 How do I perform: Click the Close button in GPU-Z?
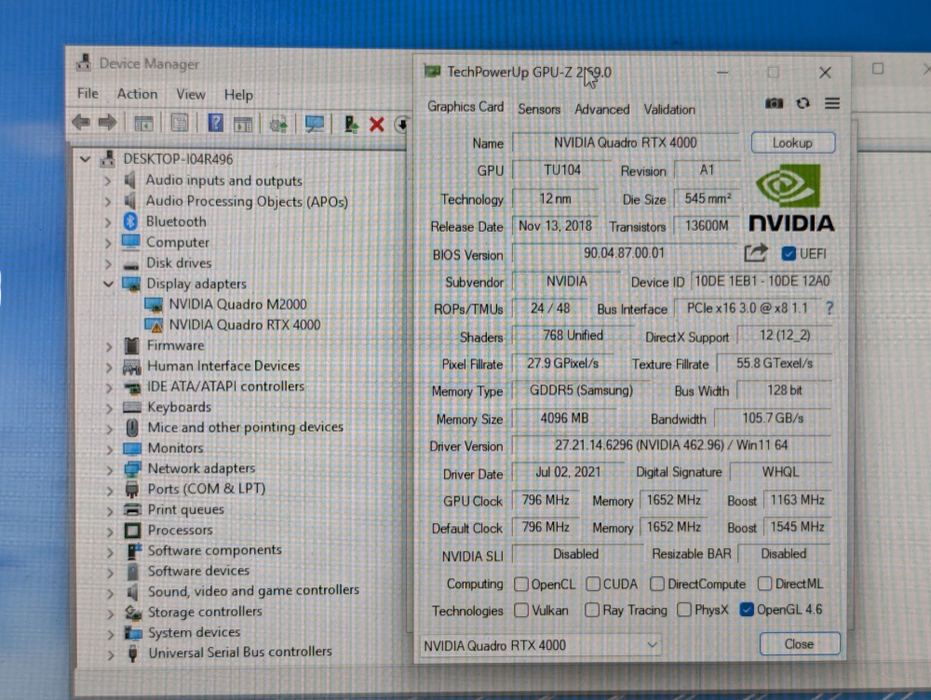[799, 644]
